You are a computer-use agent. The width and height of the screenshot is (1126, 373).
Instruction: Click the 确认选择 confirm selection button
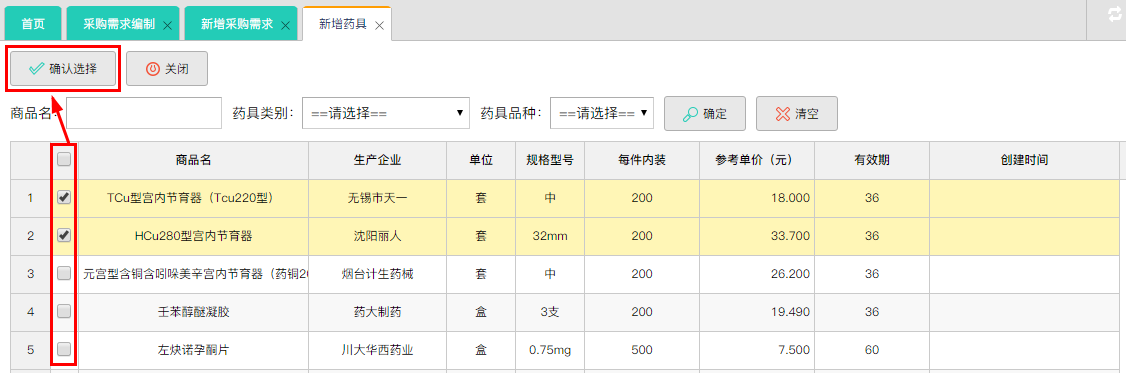(x=63, y=69)
